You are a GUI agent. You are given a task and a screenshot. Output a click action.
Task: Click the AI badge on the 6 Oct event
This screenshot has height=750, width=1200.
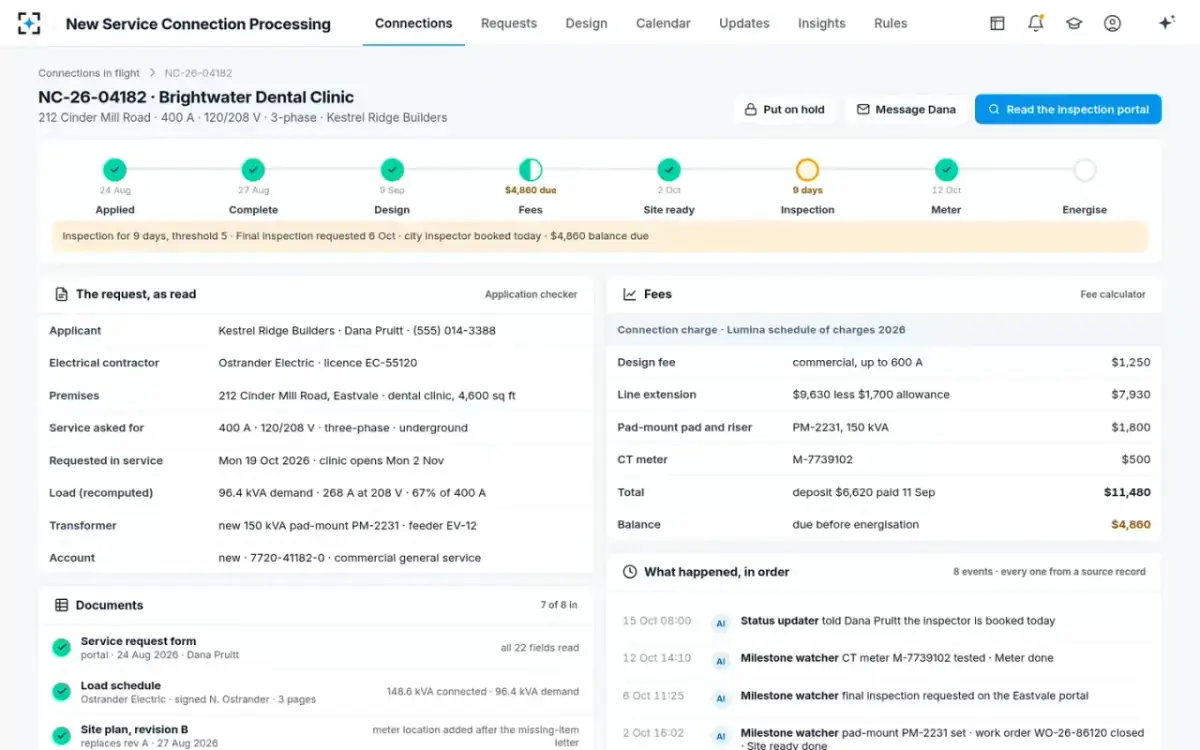tap(720, 697)
